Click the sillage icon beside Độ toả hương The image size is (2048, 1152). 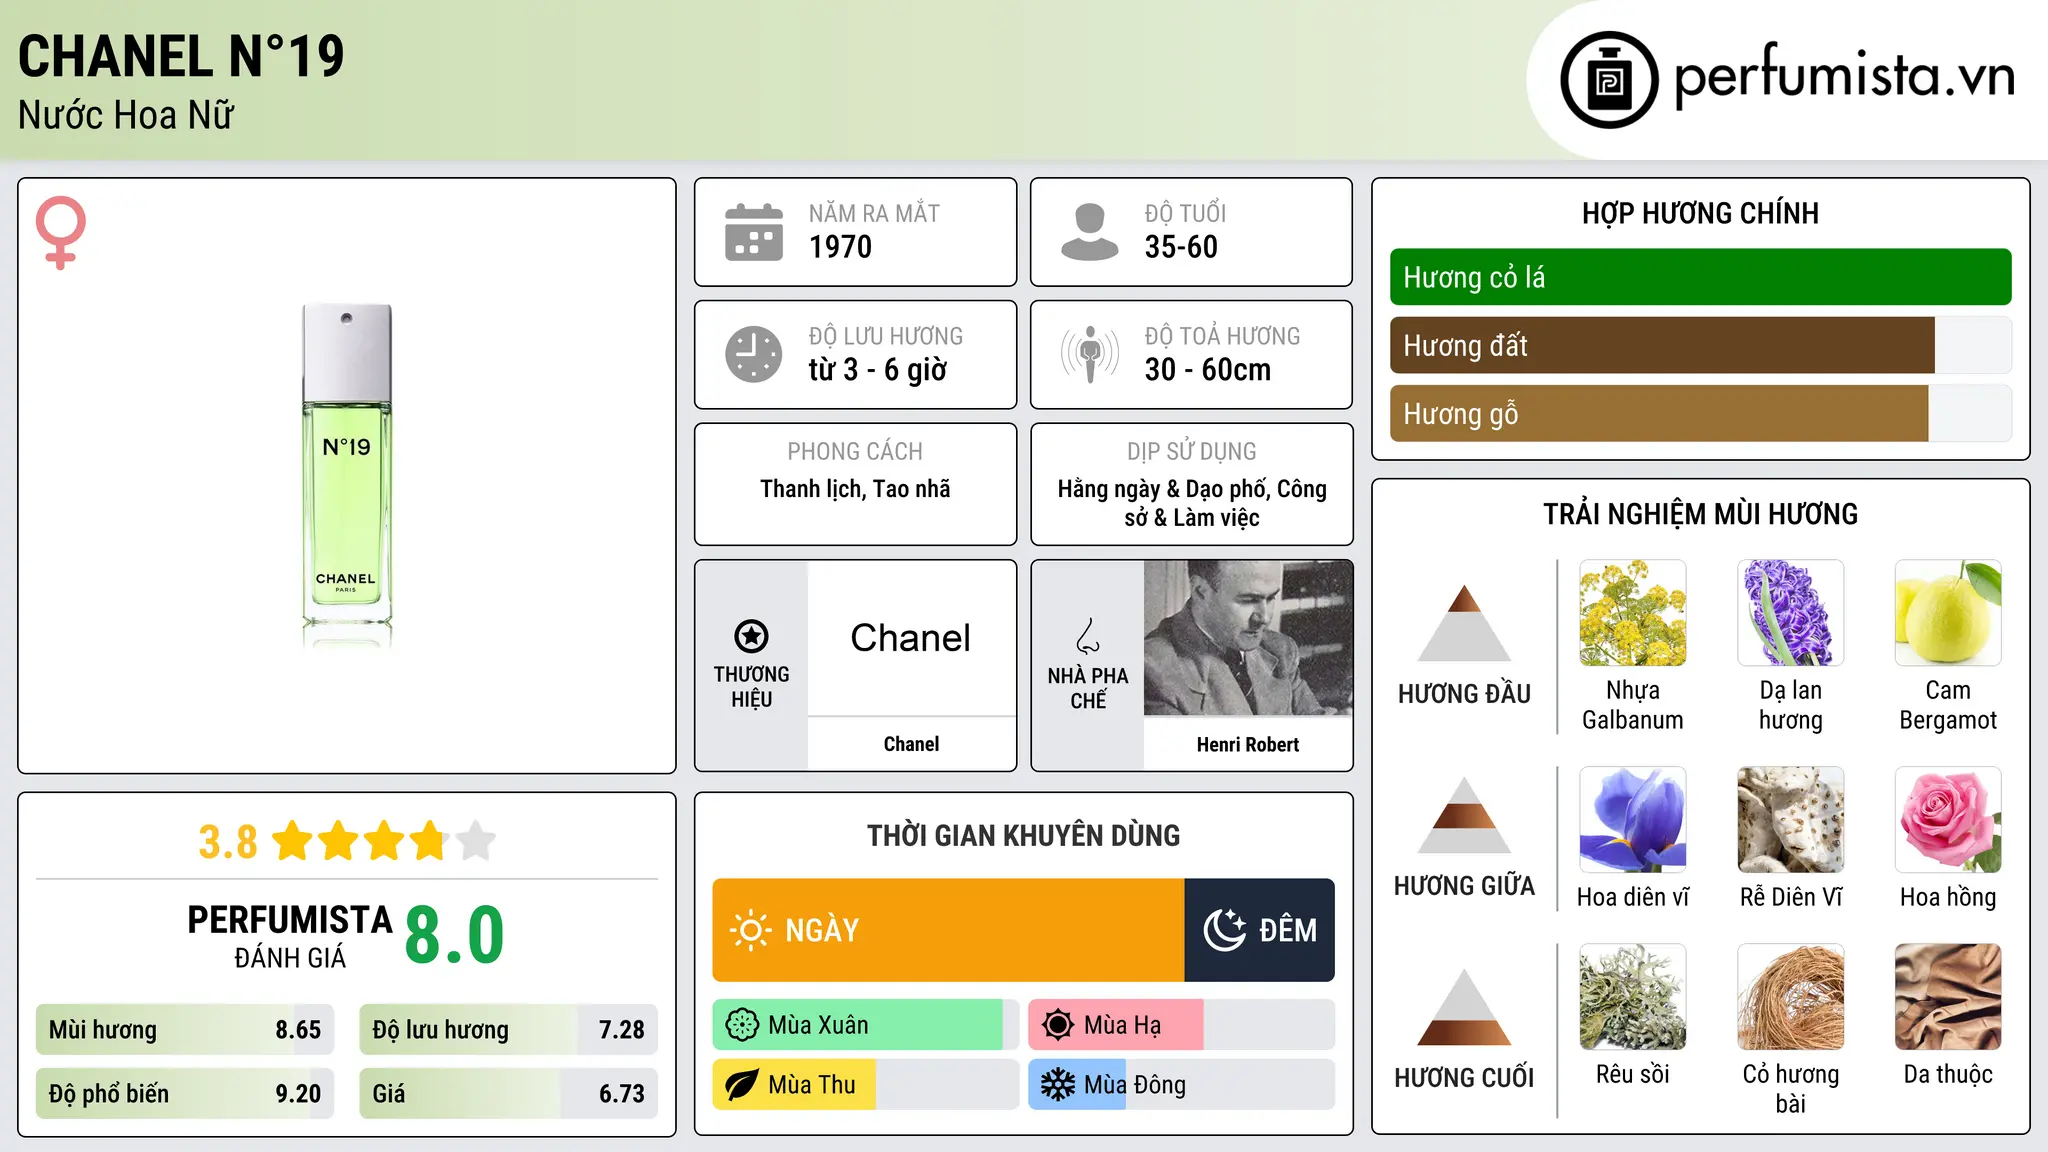[1090, 354]
